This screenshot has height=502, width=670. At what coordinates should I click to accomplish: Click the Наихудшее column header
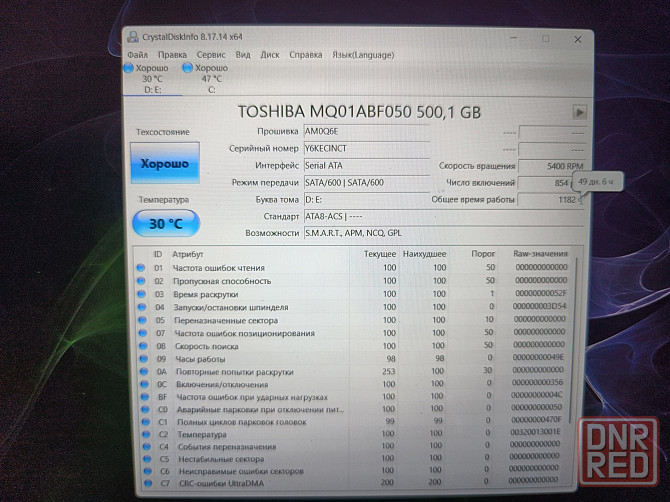click(x=424, y=254)
